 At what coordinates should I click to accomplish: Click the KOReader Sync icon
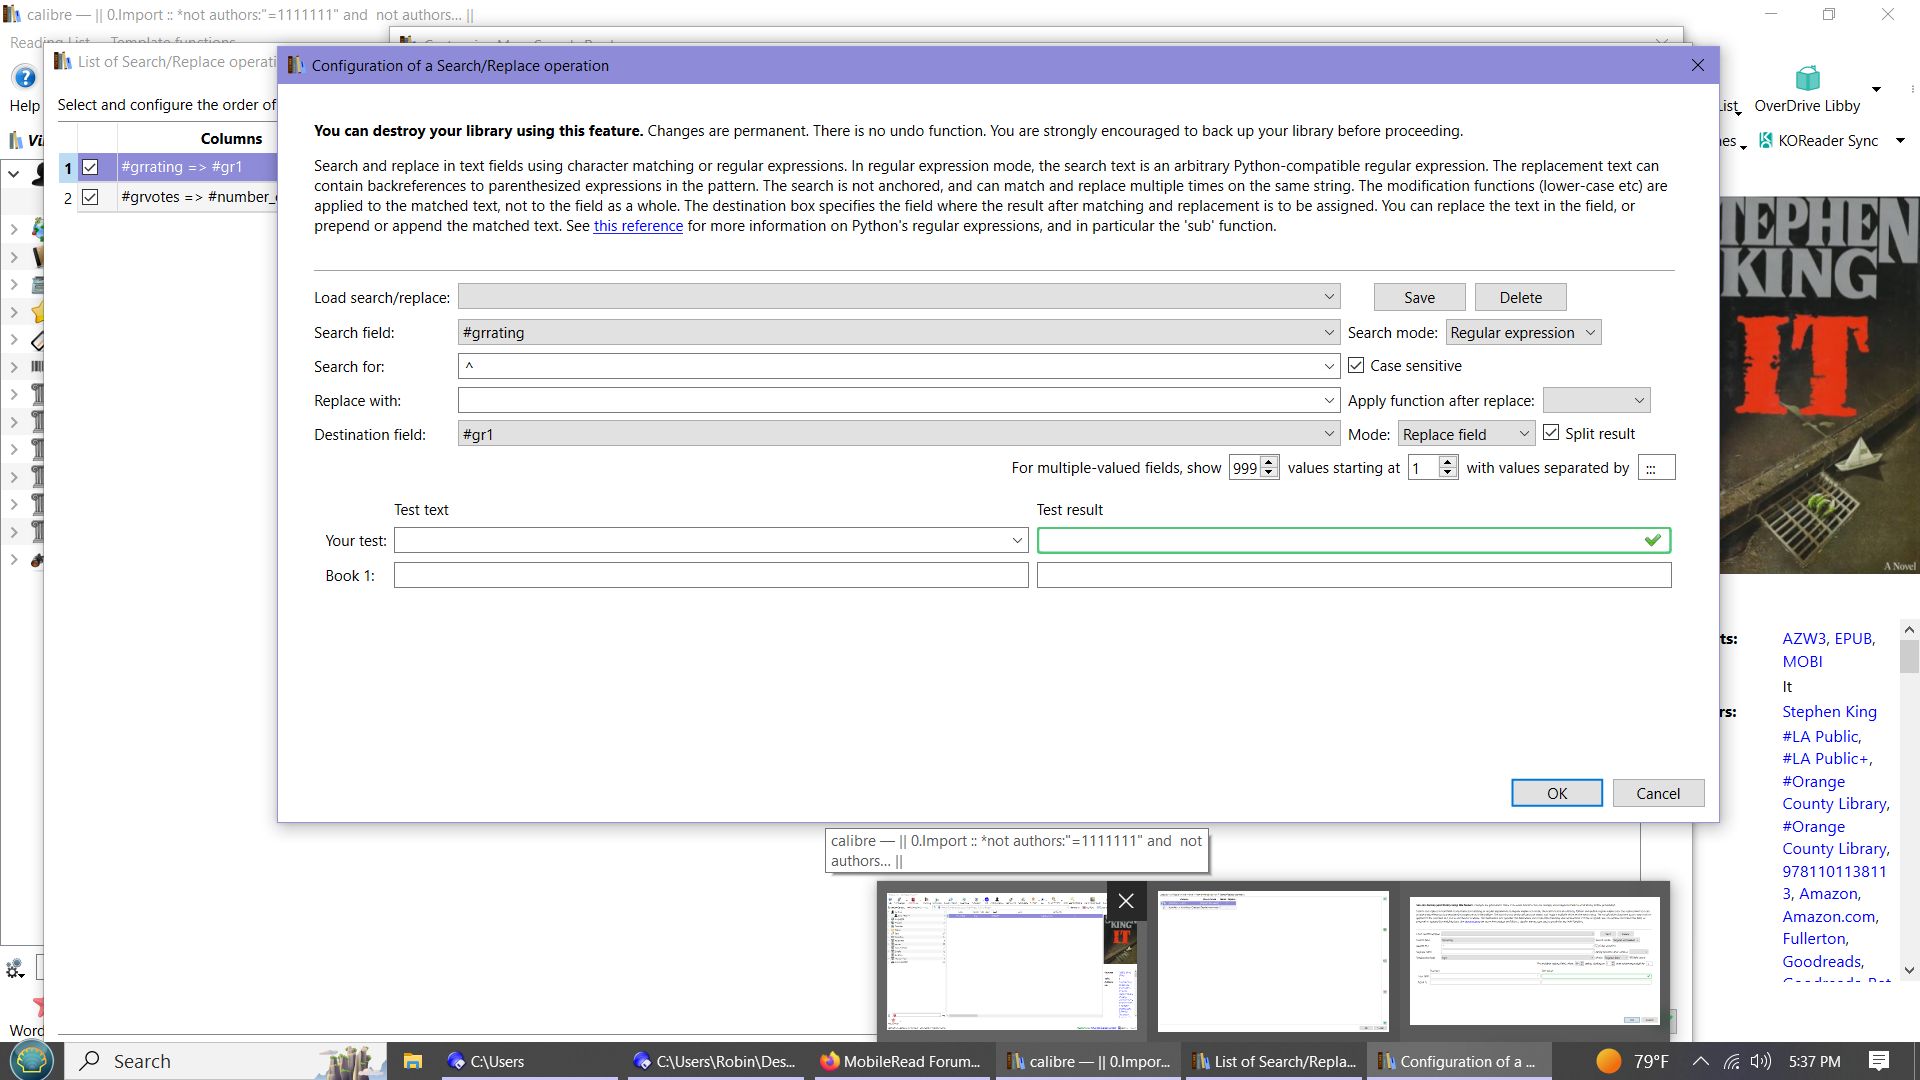1766,141
